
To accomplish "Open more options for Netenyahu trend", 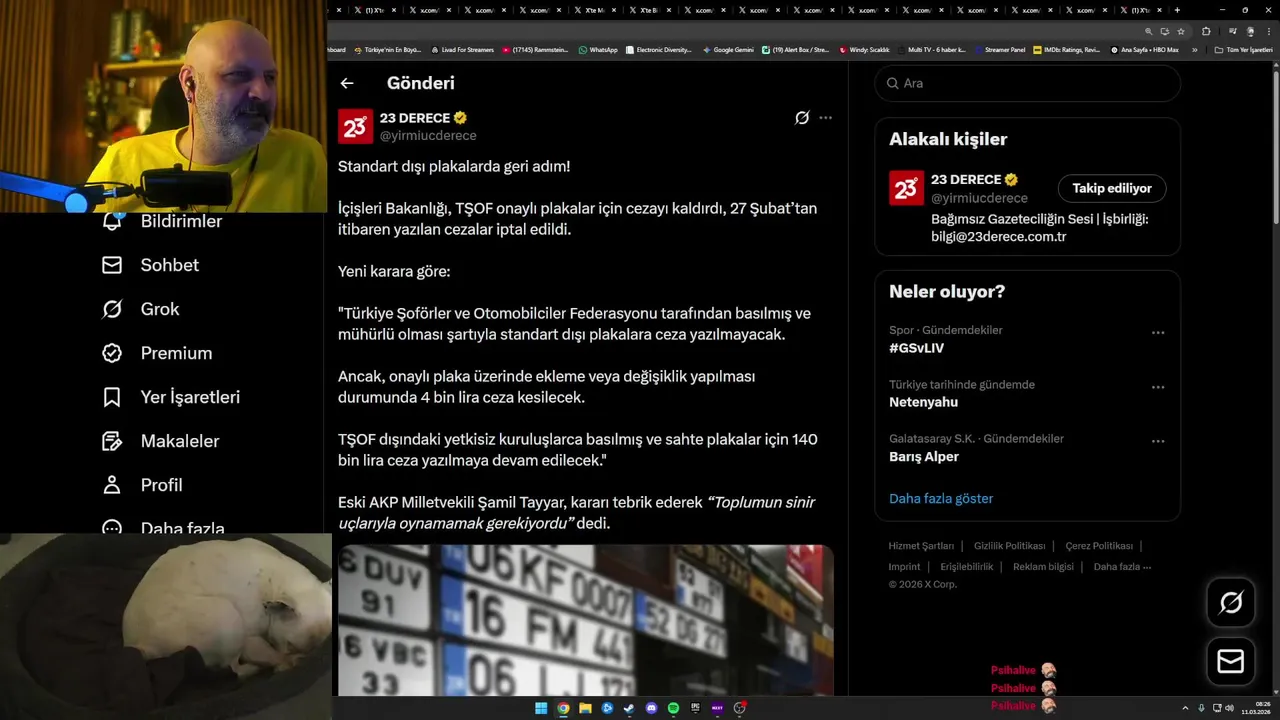I will pos(1158,387).
